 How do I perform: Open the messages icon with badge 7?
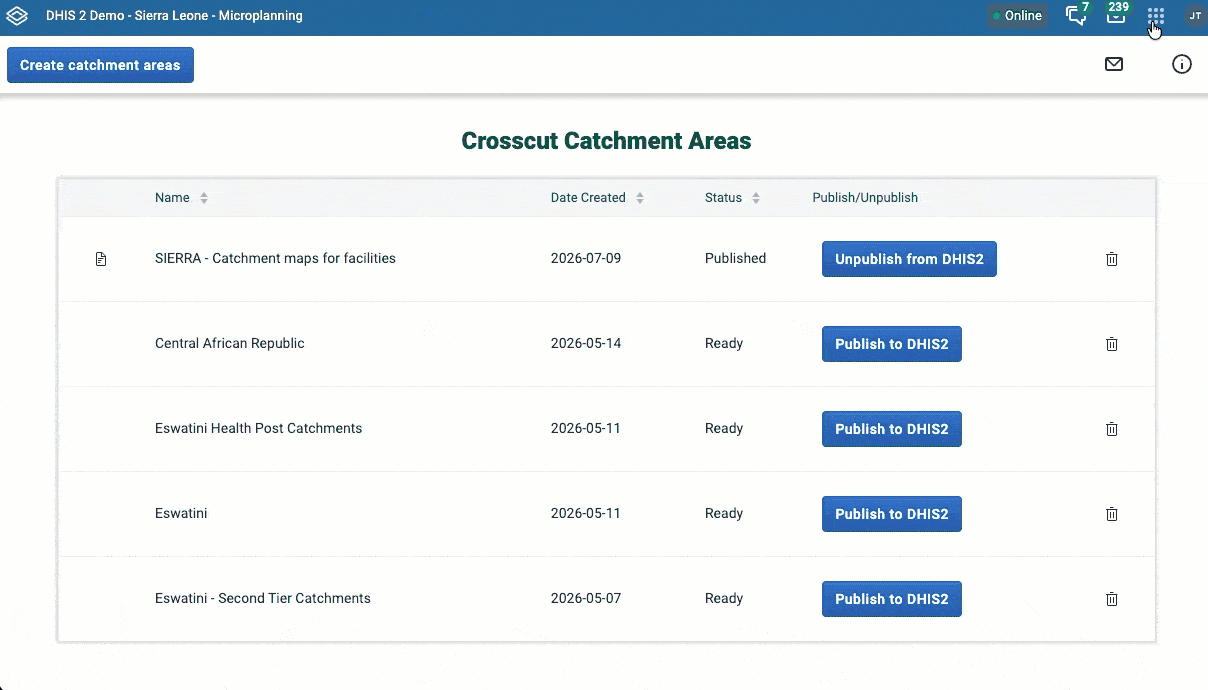click(1077, 15)
